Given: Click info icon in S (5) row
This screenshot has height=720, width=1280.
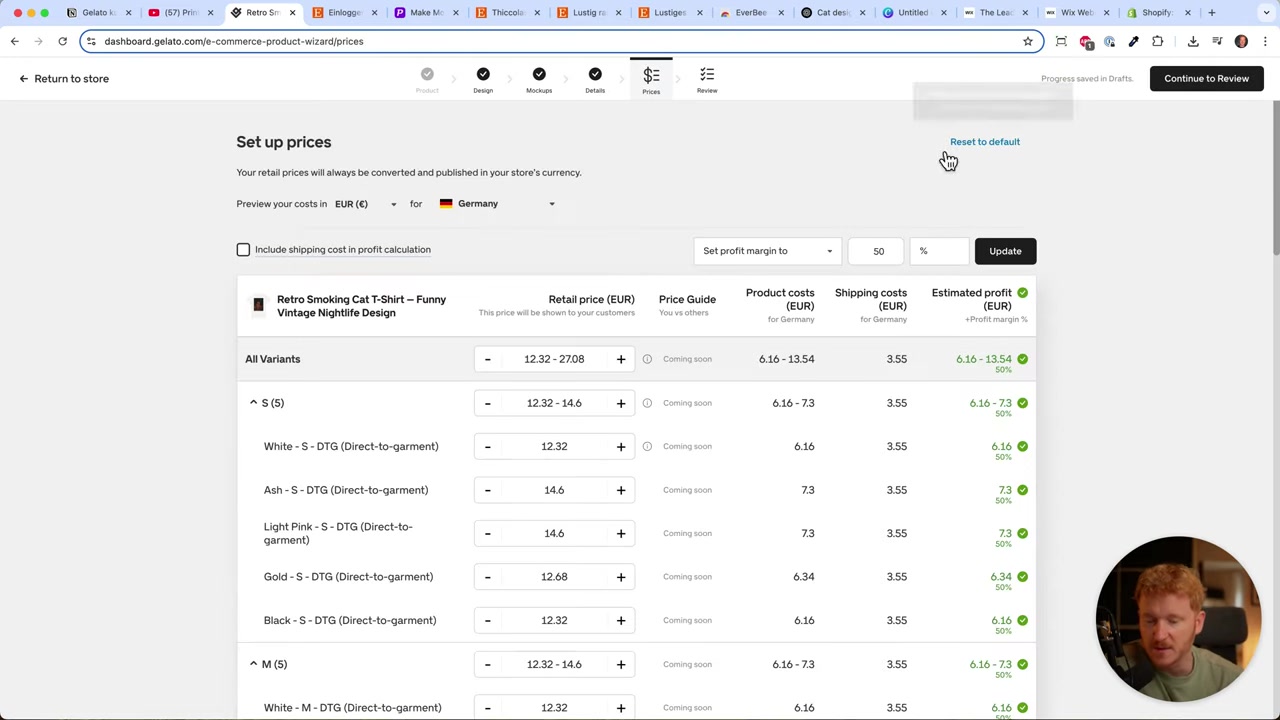Looking at the screenshot, I should 647,403.
